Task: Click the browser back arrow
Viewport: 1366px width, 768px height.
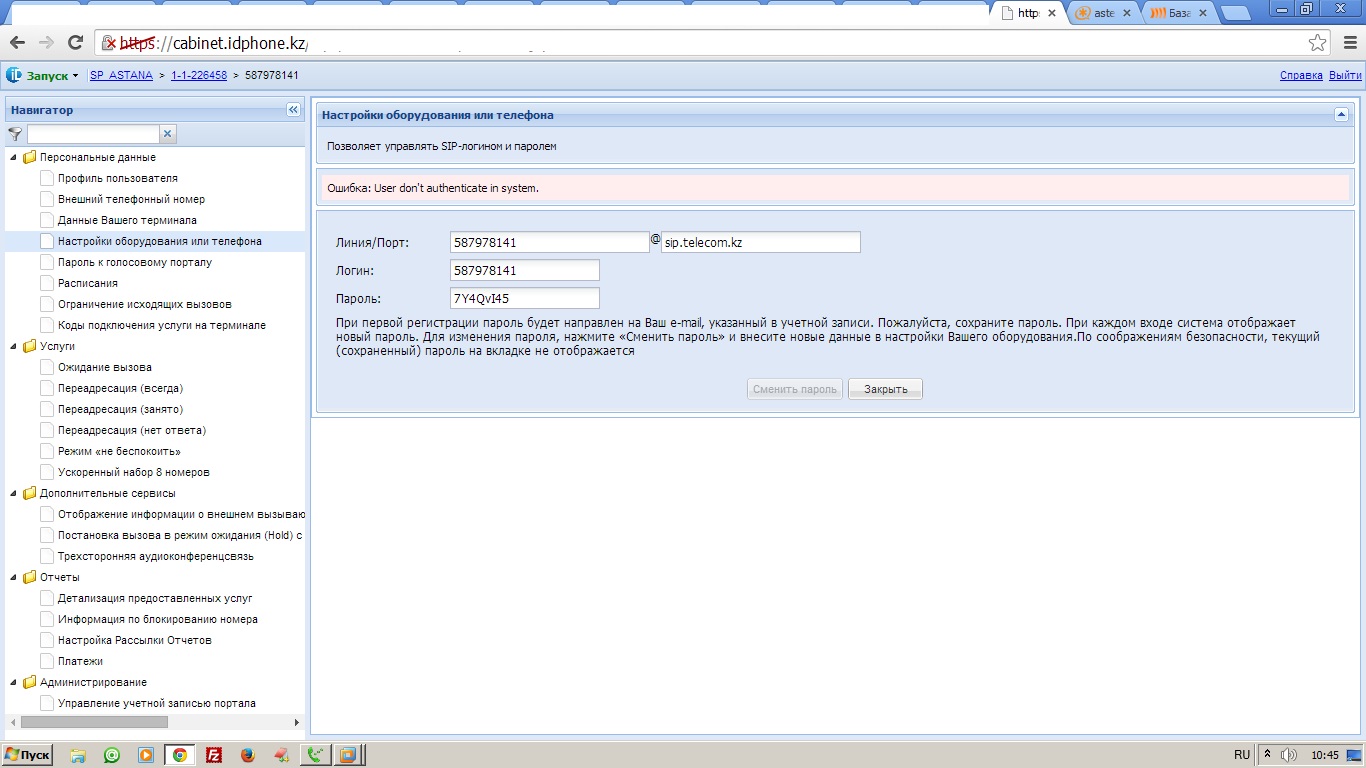Action: pyautogui.click(x=17, y=43)
